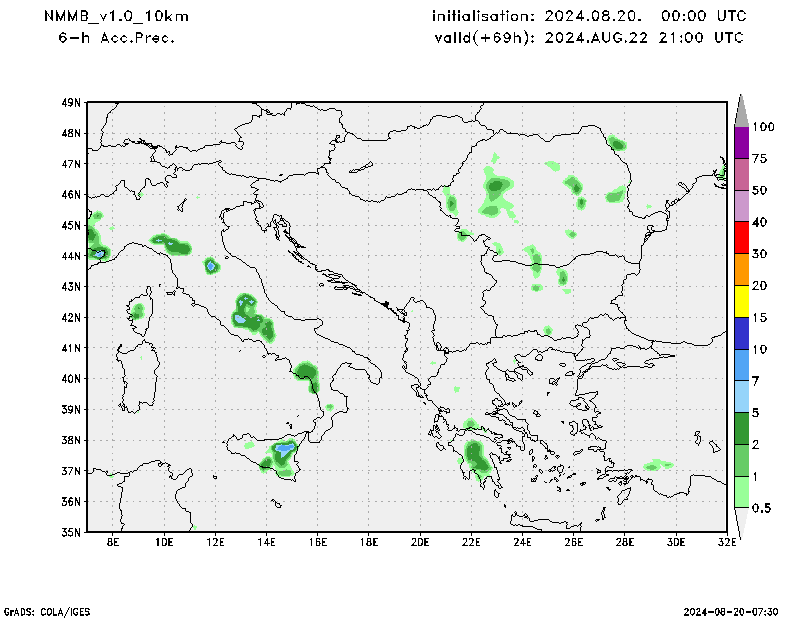Click the white arrow below the color scale
This screenshot has height=618, width=800.
click(x=741, y=522)
